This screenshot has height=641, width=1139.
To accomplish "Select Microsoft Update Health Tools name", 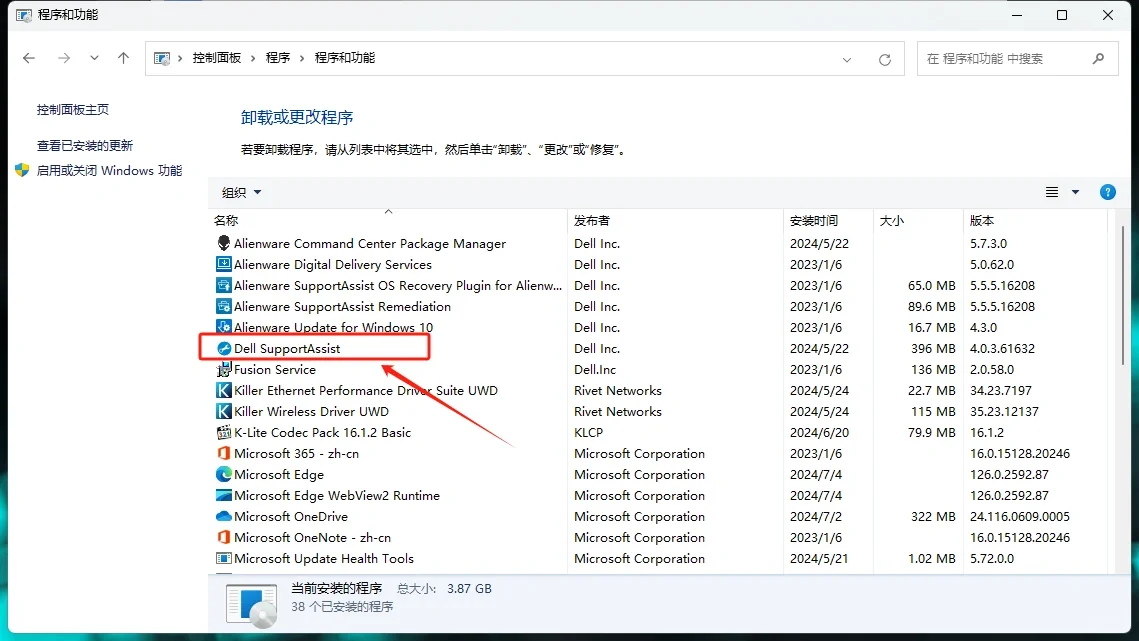I will click(324, 559).
